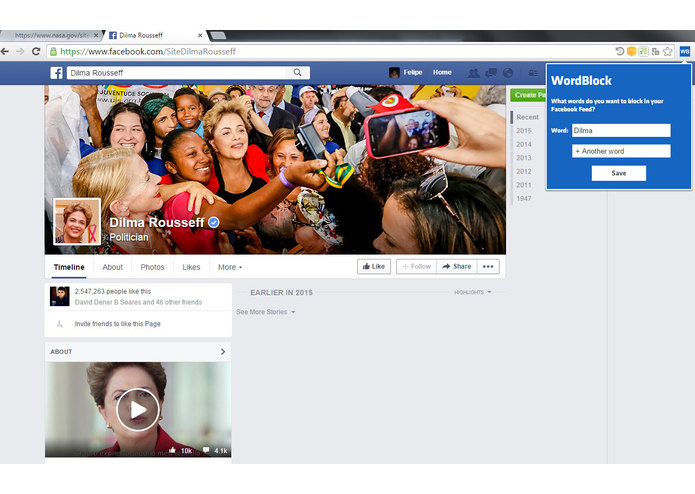This screenshot has width=695, height=494.
Task: Open the three-dots more actions button
Action: 488,266
